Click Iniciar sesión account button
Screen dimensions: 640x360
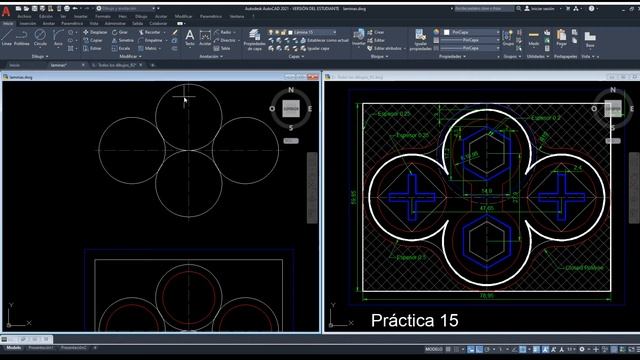click(540, 9)
